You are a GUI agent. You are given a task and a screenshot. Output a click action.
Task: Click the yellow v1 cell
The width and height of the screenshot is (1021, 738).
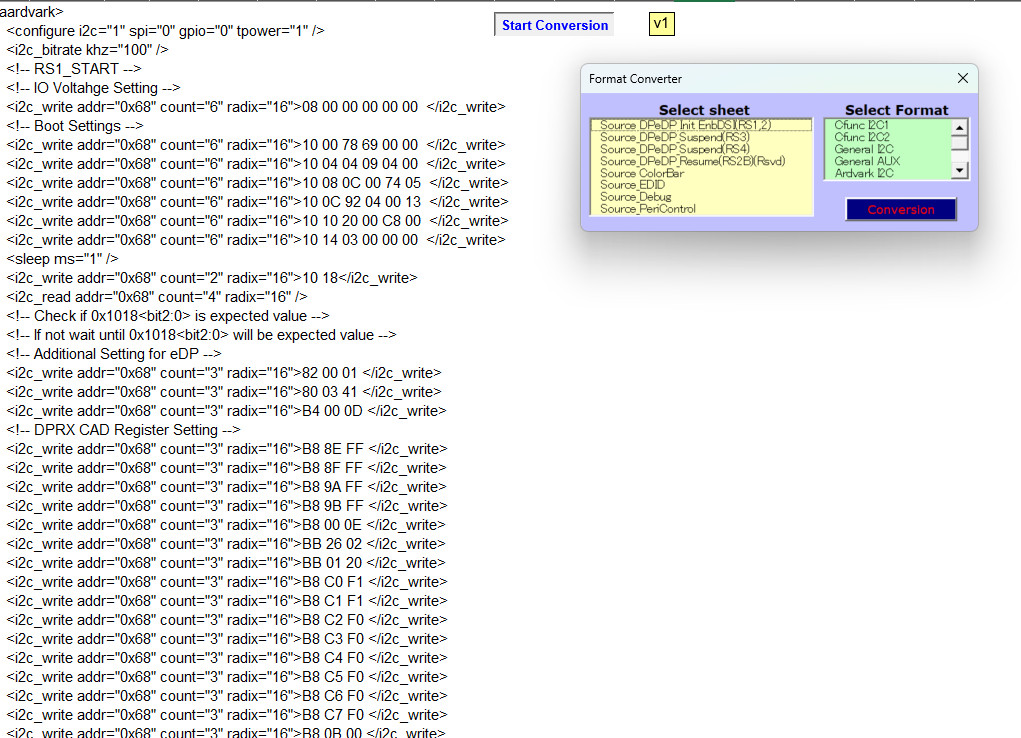(x=662, y=23)
